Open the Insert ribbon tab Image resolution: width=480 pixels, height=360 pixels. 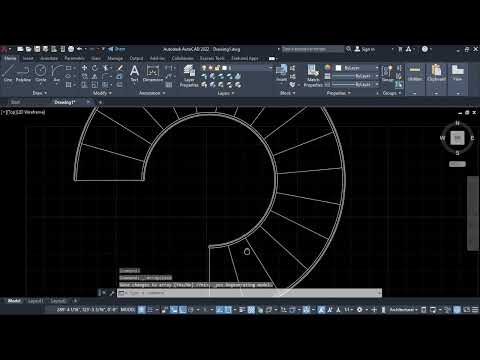28,58
